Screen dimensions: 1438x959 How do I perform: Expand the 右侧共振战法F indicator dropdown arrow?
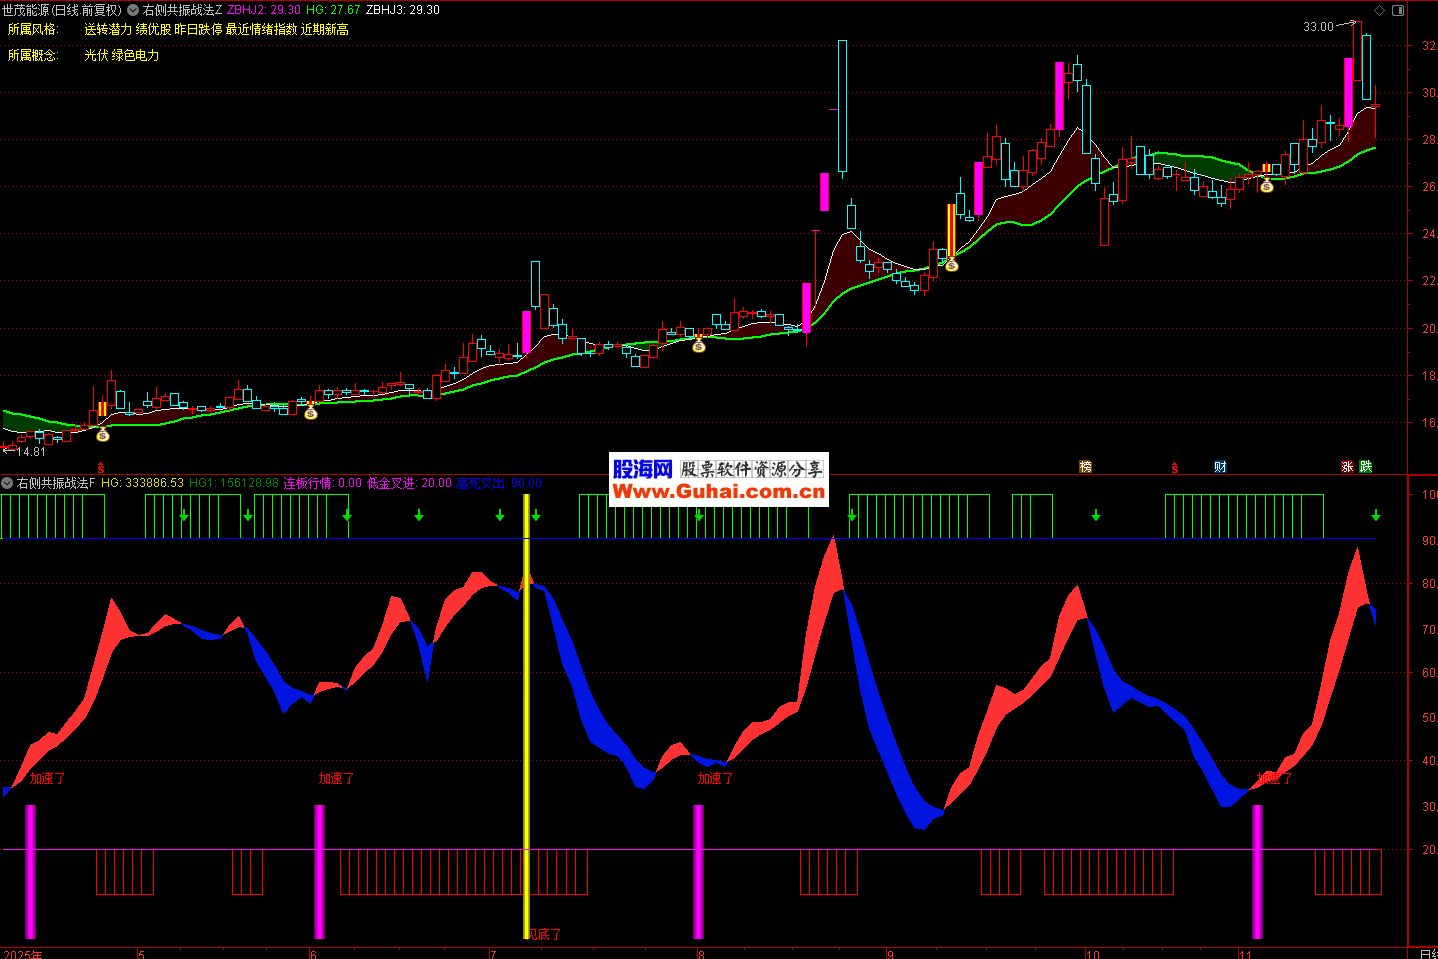tap(7, 483)
